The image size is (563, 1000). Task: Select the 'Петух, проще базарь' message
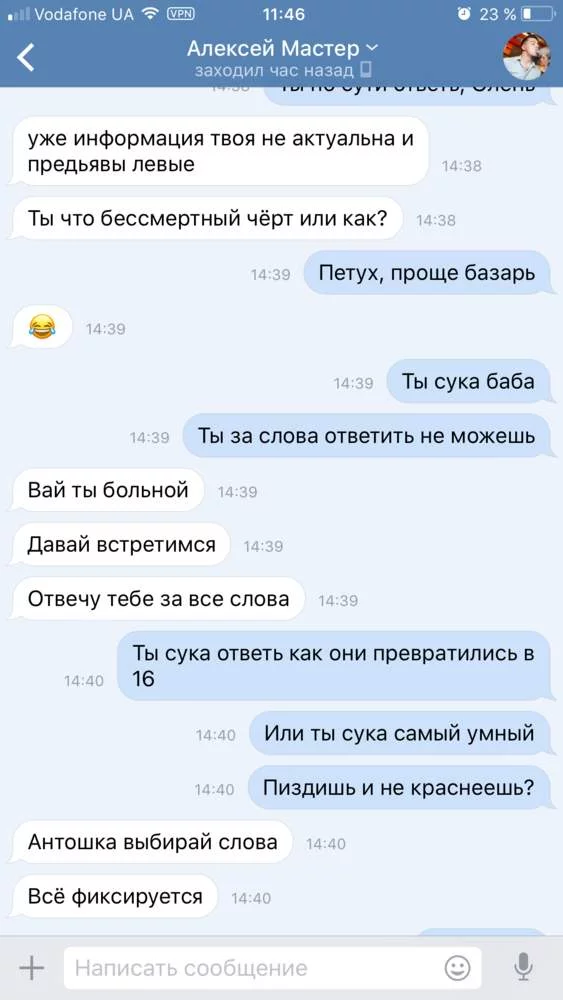click(427, 274)
